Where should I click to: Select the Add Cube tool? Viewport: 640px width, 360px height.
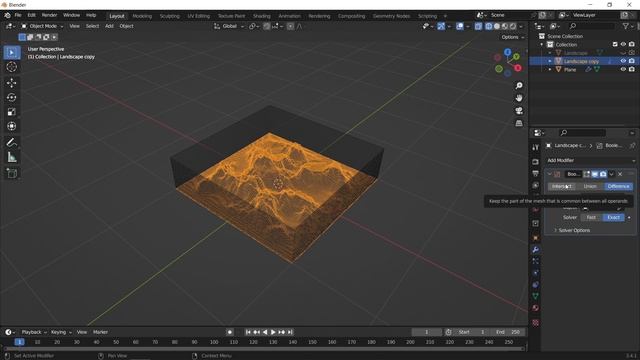coord(11,173)
